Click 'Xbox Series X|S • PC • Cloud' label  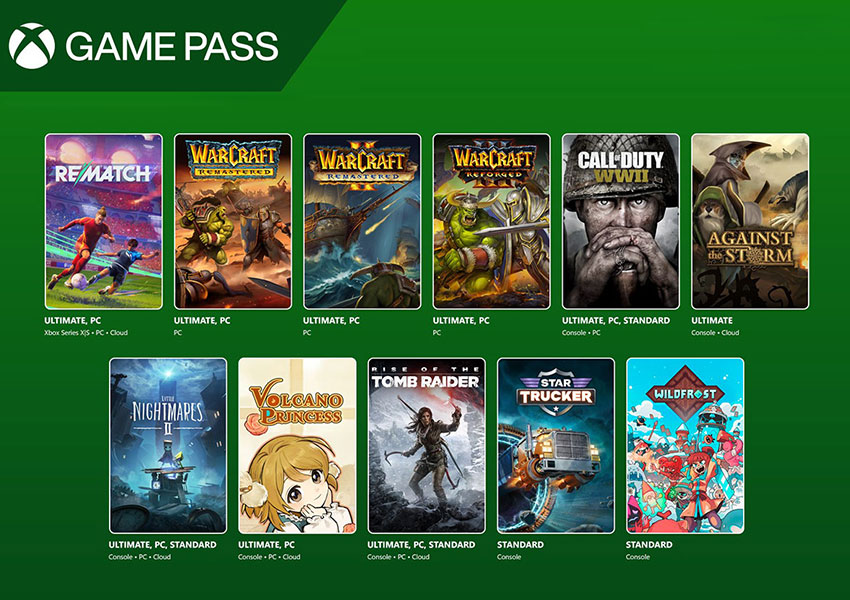coord(86,333)
